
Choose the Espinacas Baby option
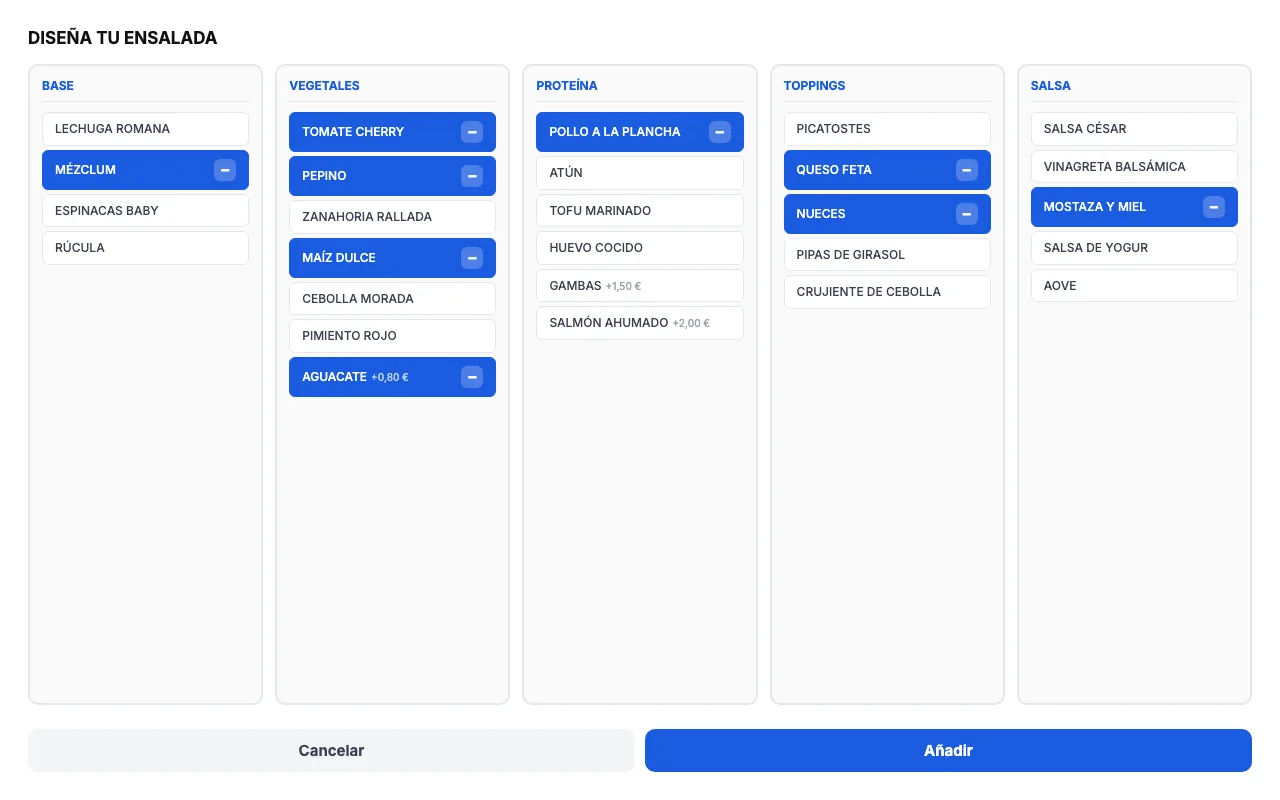(x=145, y=211)
